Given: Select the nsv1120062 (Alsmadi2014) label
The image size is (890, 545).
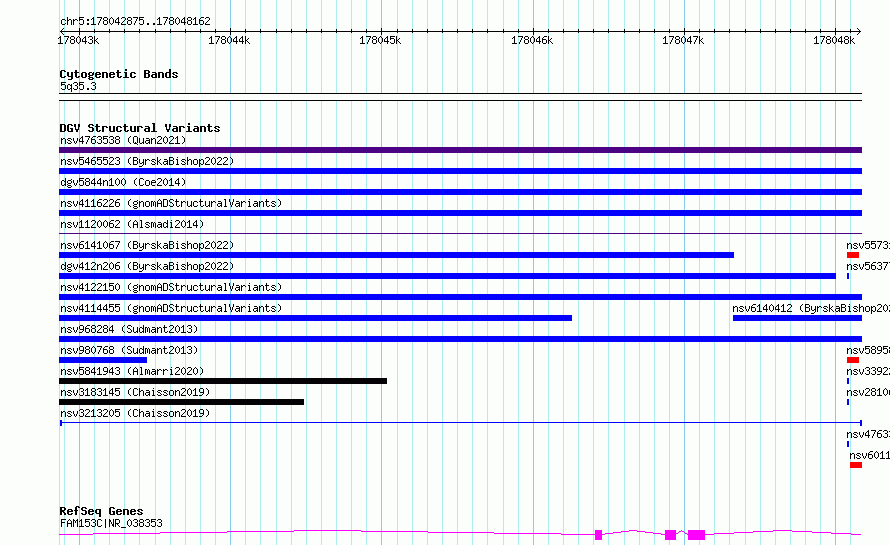Looking at the screenshot, I should [x=132, y=224].
